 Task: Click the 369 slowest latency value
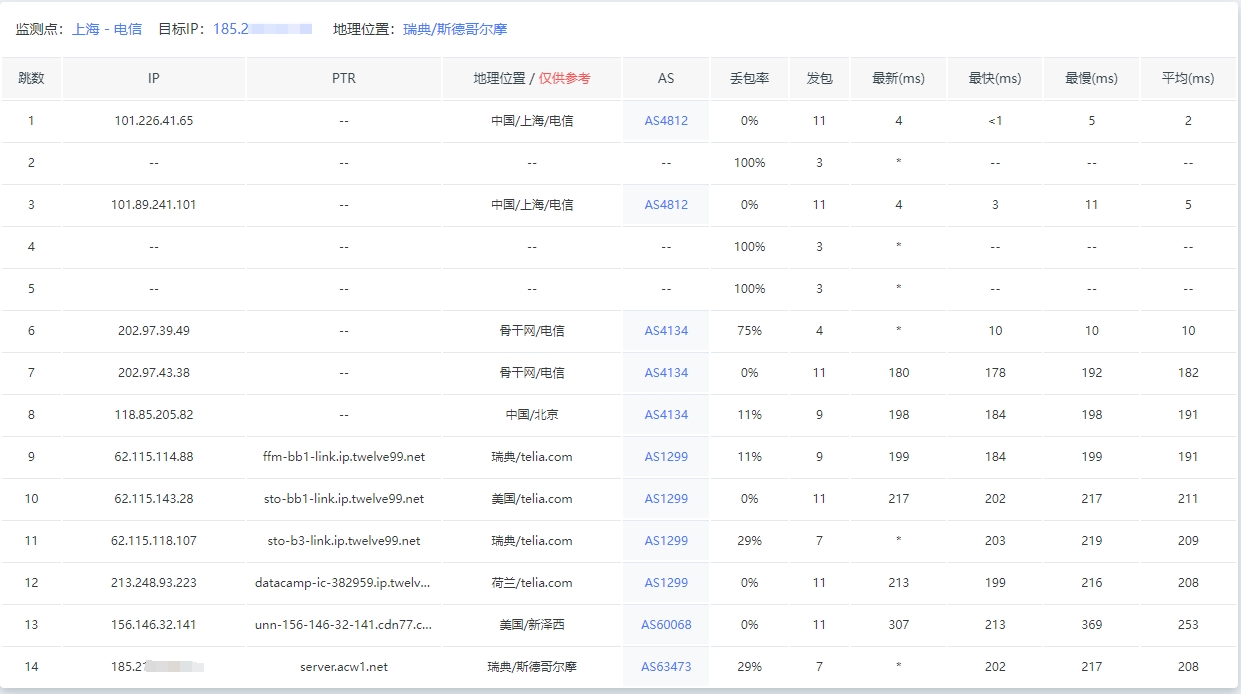pyautogui.click(x=1092, y=625)
